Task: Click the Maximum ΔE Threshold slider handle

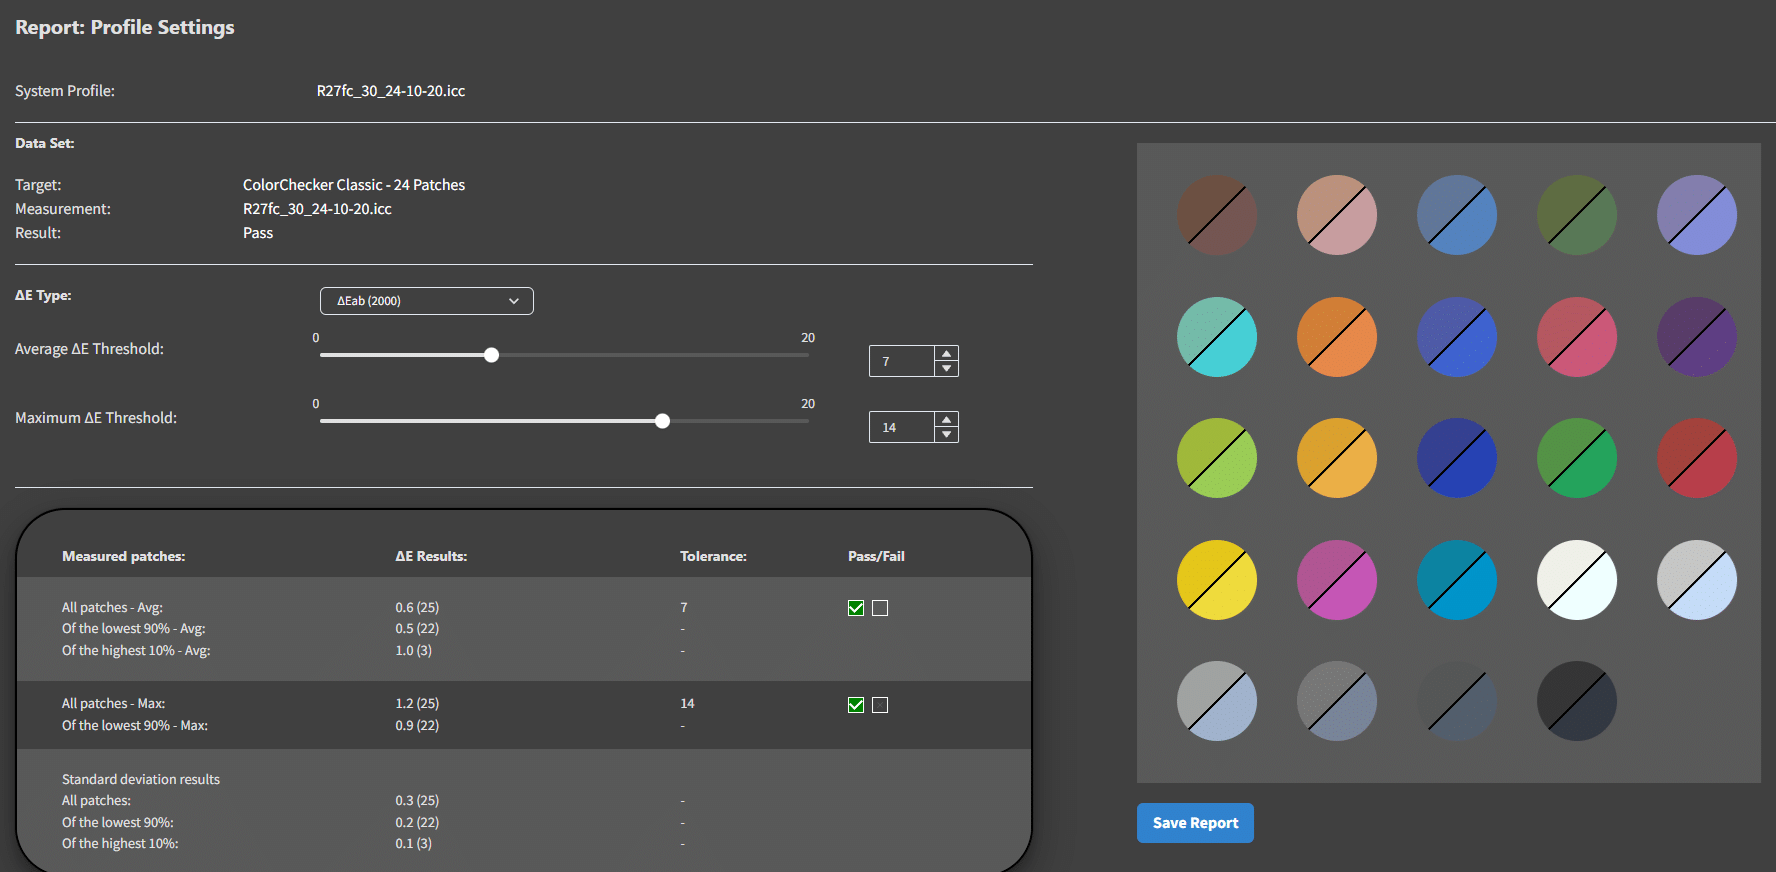Action: tap(662, 421)
